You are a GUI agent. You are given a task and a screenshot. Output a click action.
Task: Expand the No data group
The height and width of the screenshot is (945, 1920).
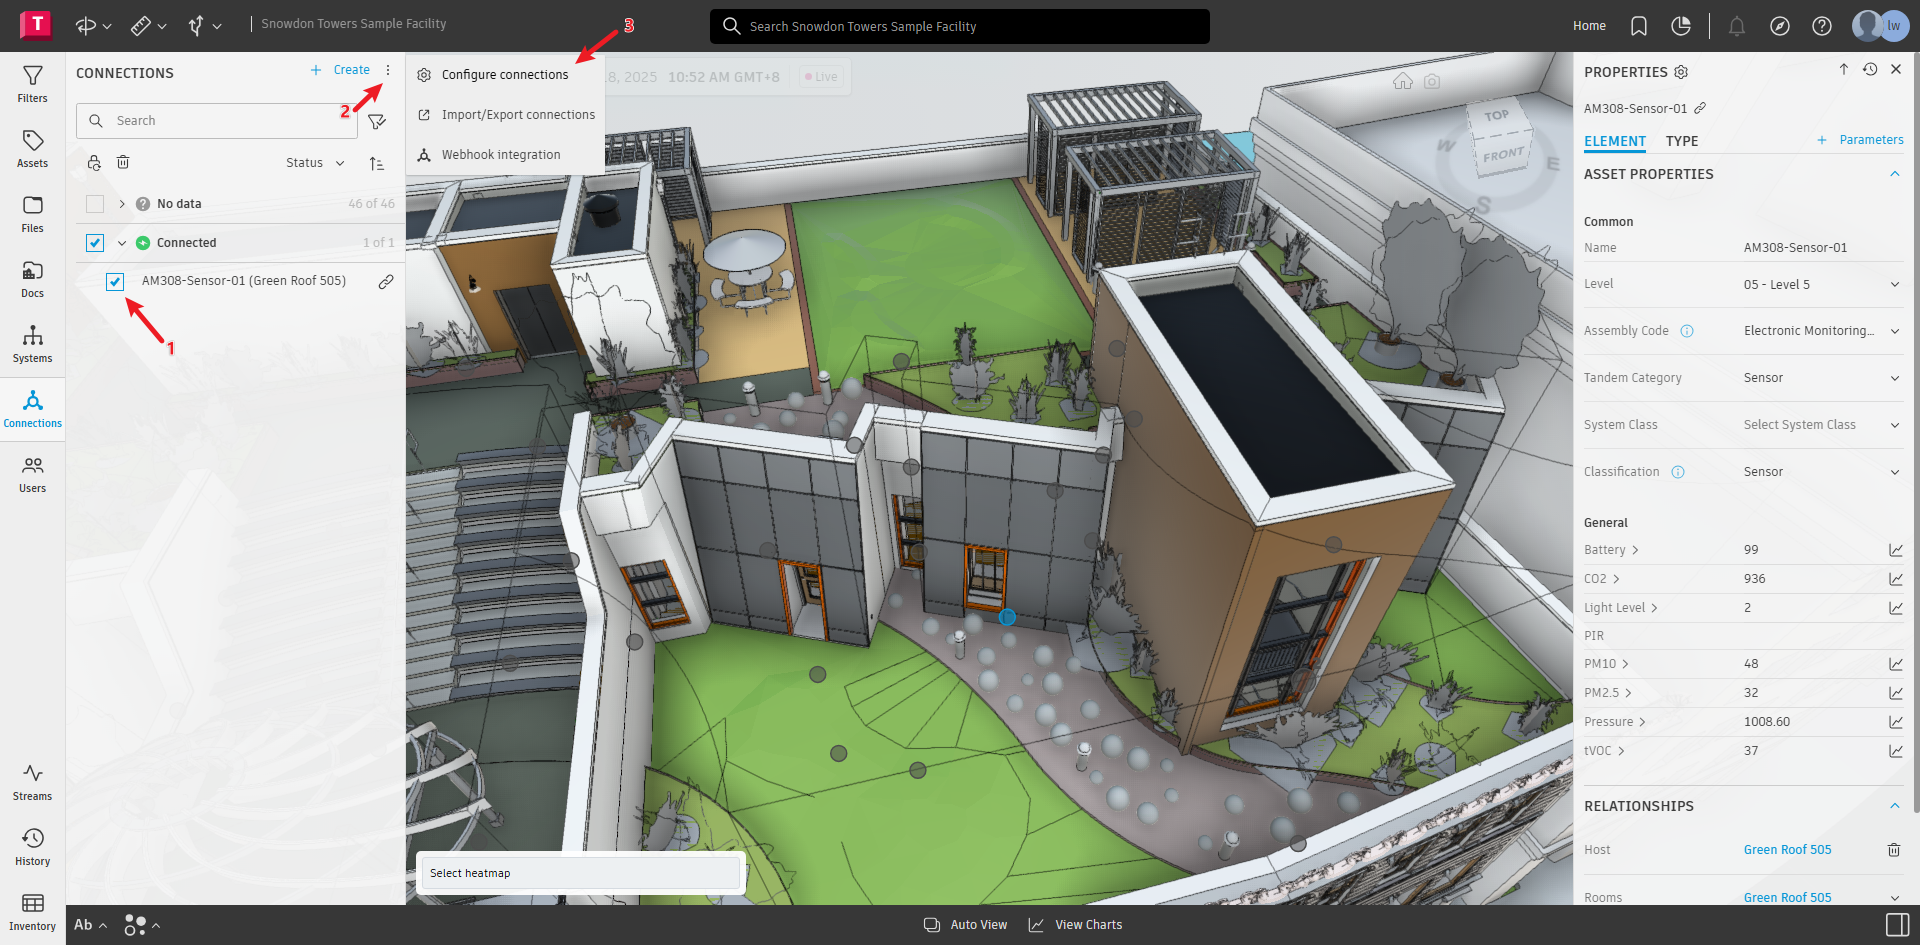coord(122,204)
